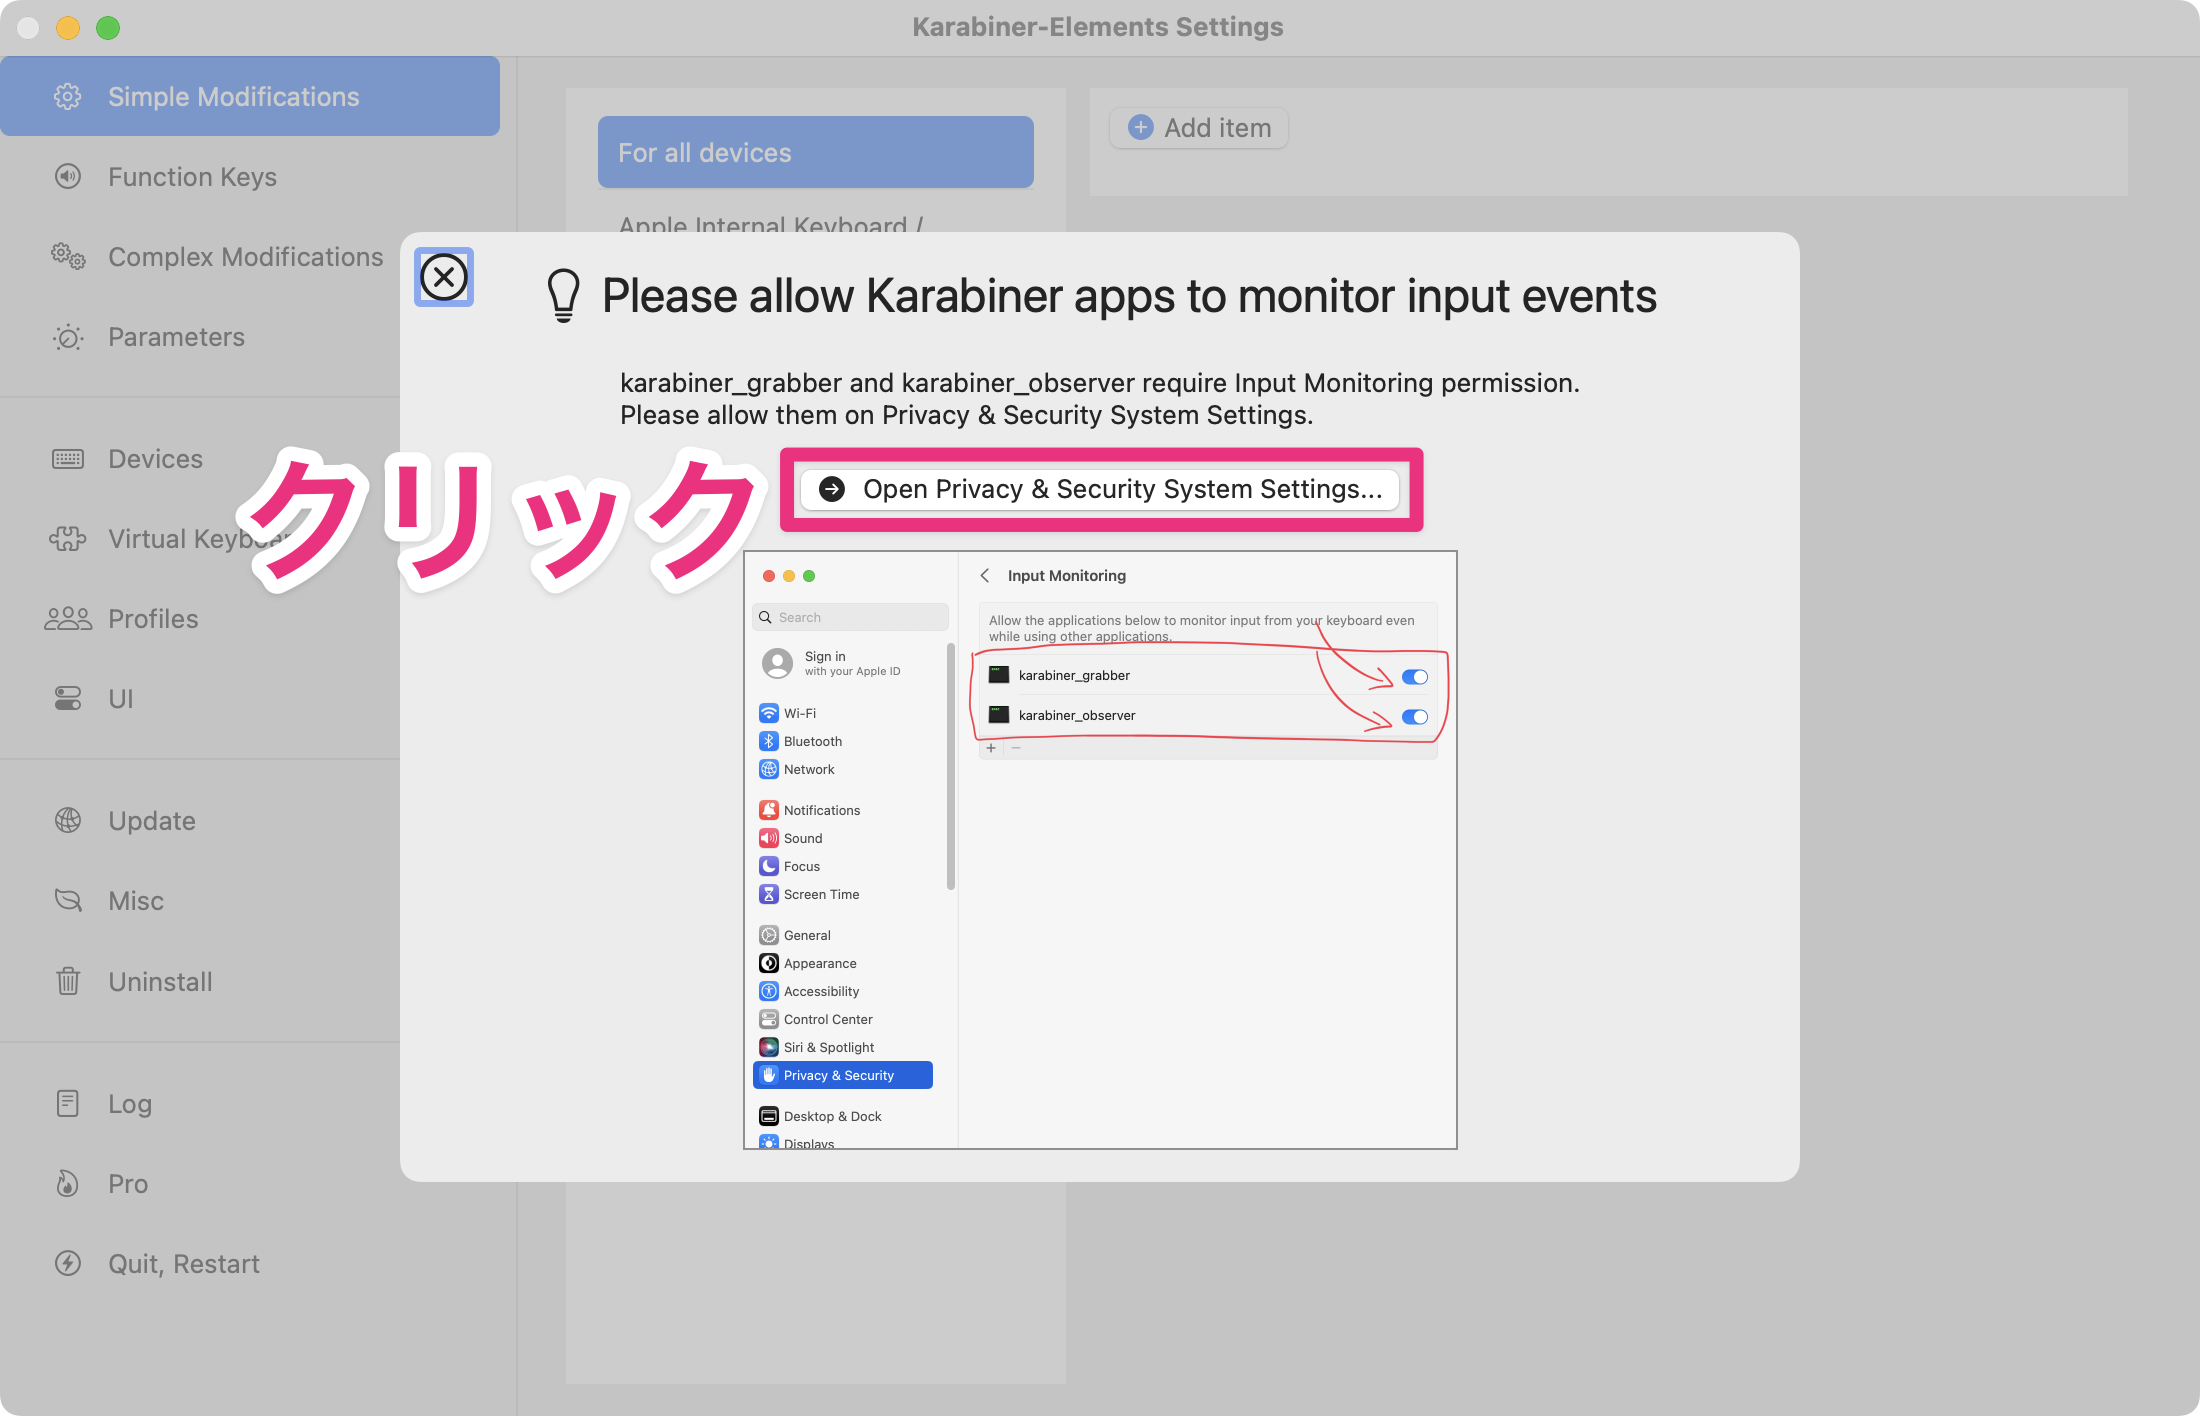Click the Add item button
The height and width of the screenshot is (1416, 2200).
coord(1198,127)
